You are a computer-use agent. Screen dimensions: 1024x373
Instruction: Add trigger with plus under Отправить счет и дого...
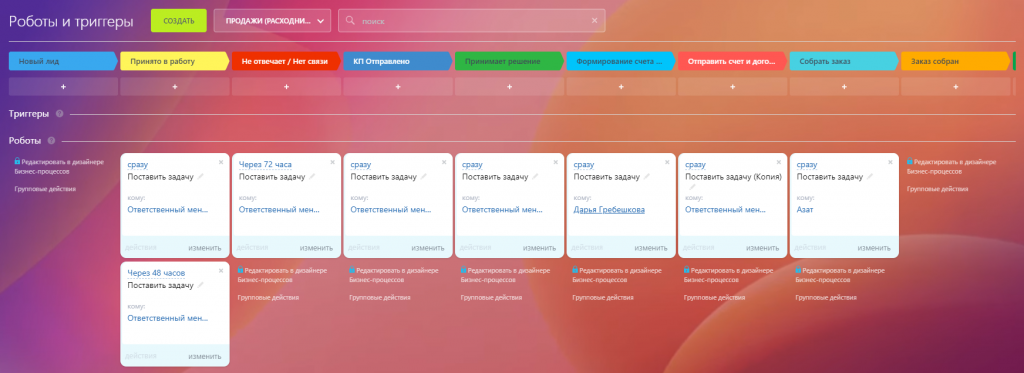pos(733,86)
